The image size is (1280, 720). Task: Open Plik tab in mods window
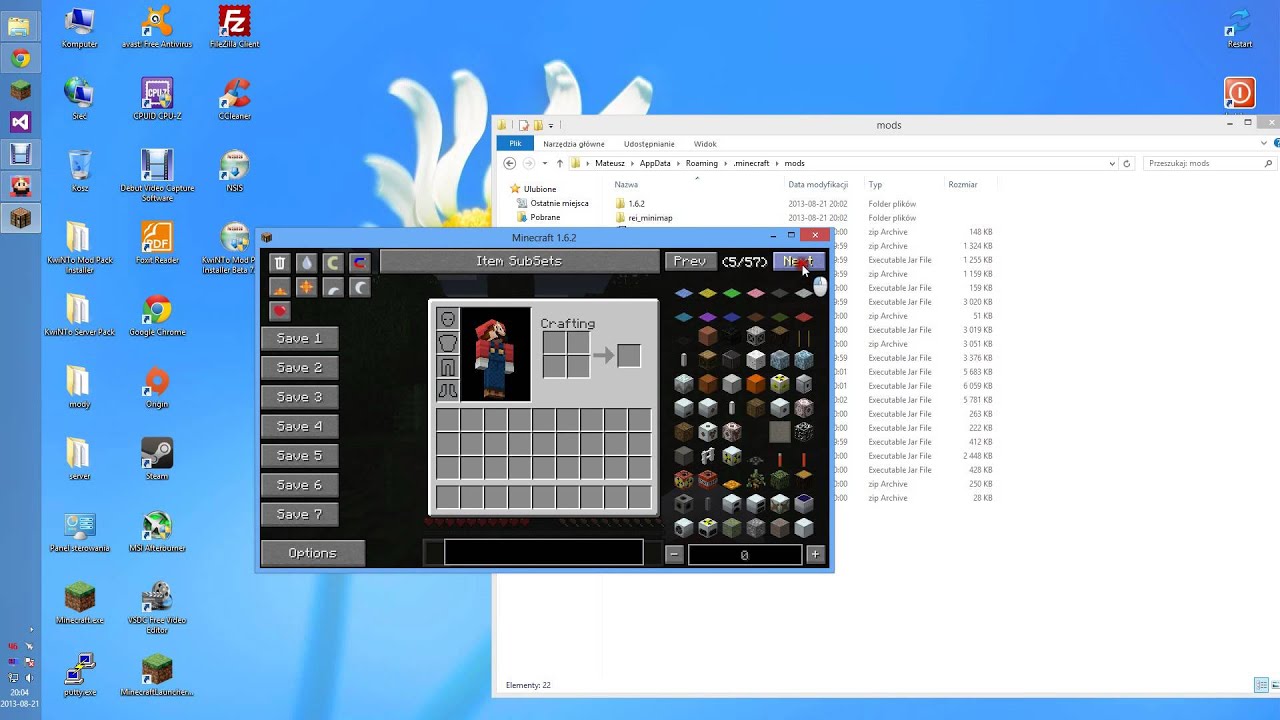click(516, 144)
